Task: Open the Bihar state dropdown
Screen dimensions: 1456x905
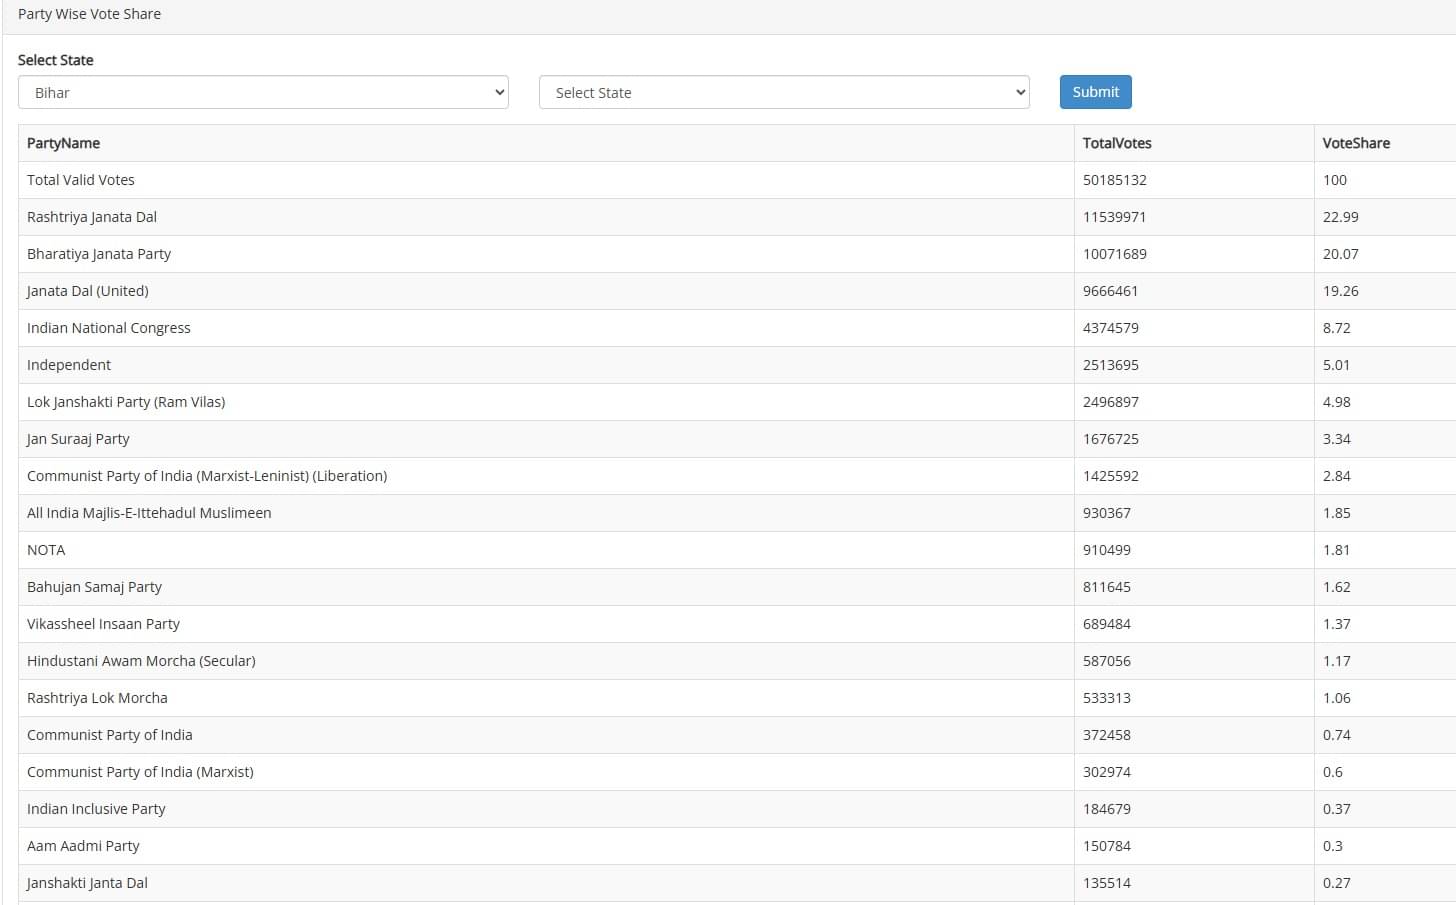Action: 263,92
